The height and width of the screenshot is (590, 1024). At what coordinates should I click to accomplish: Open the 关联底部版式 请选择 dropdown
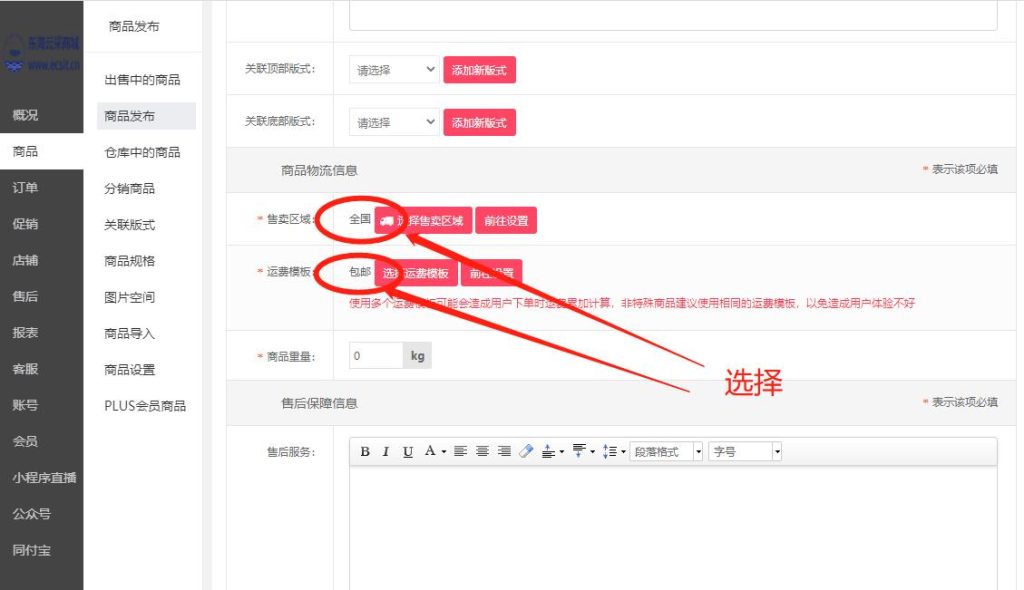click(392, 121)
